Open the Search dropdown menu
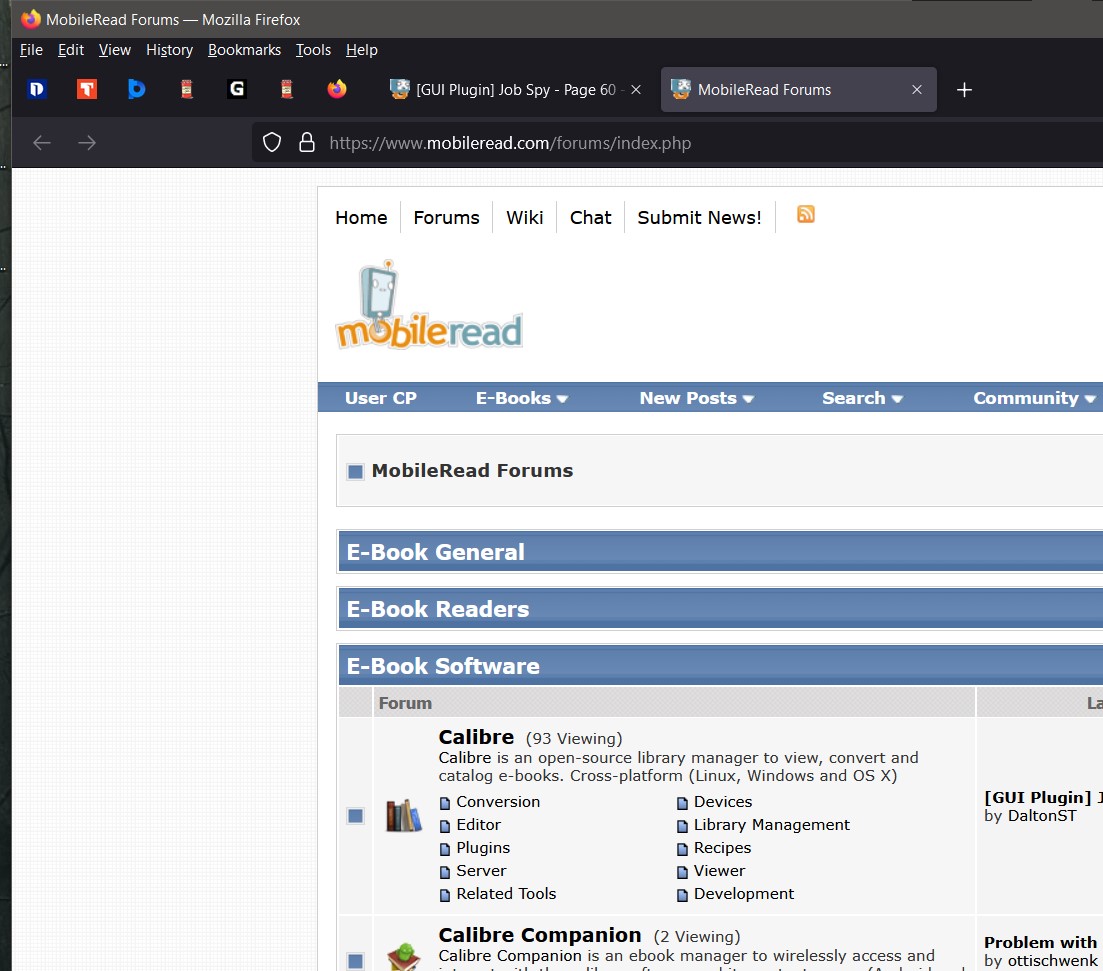 pyautogui.click(x=862, y=398)
